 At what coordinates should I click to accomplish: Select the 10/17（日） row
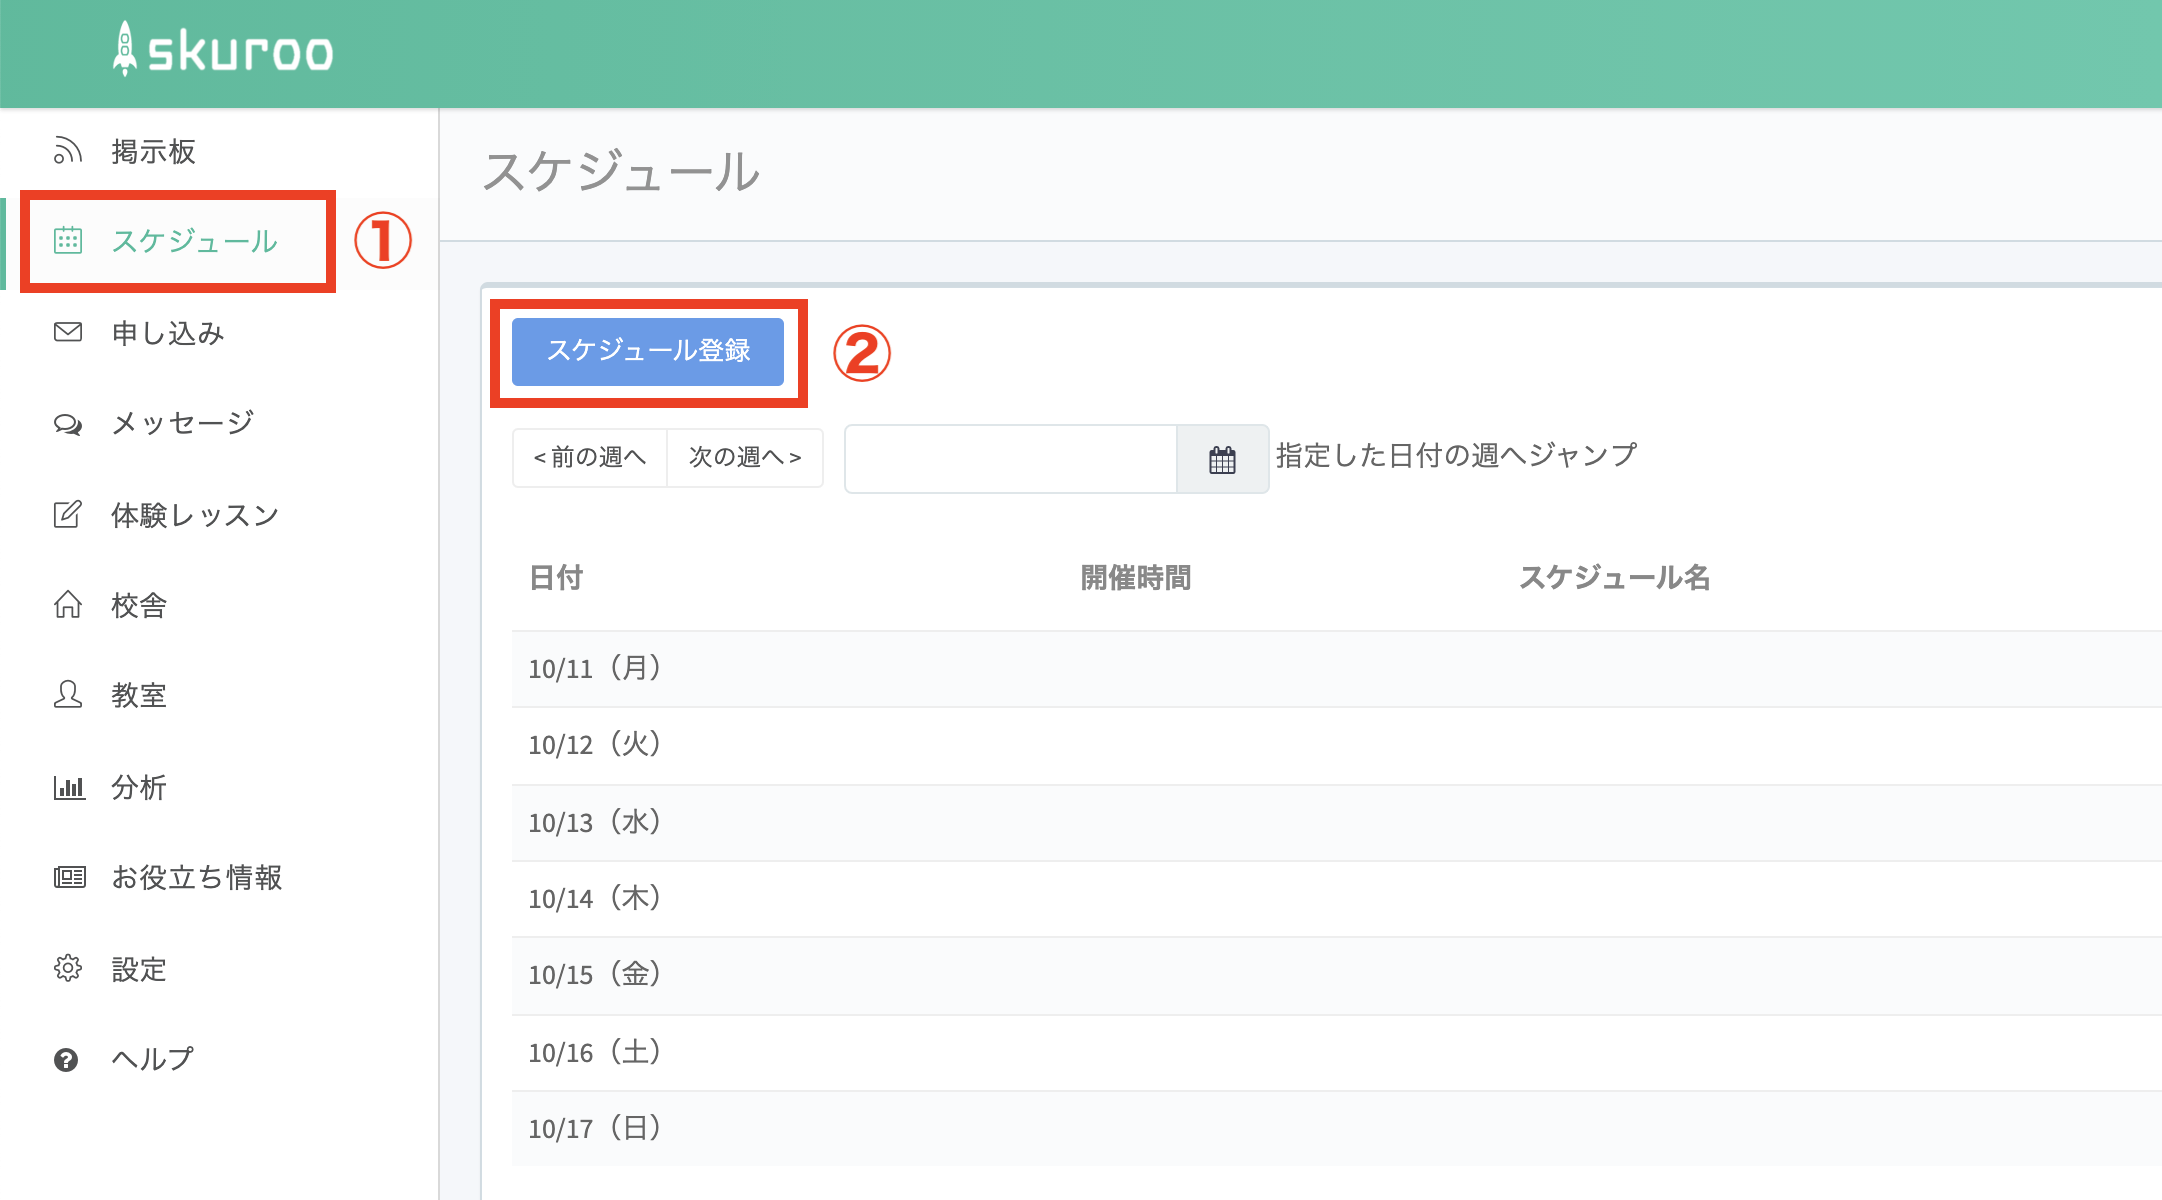click(1337, 1128)
